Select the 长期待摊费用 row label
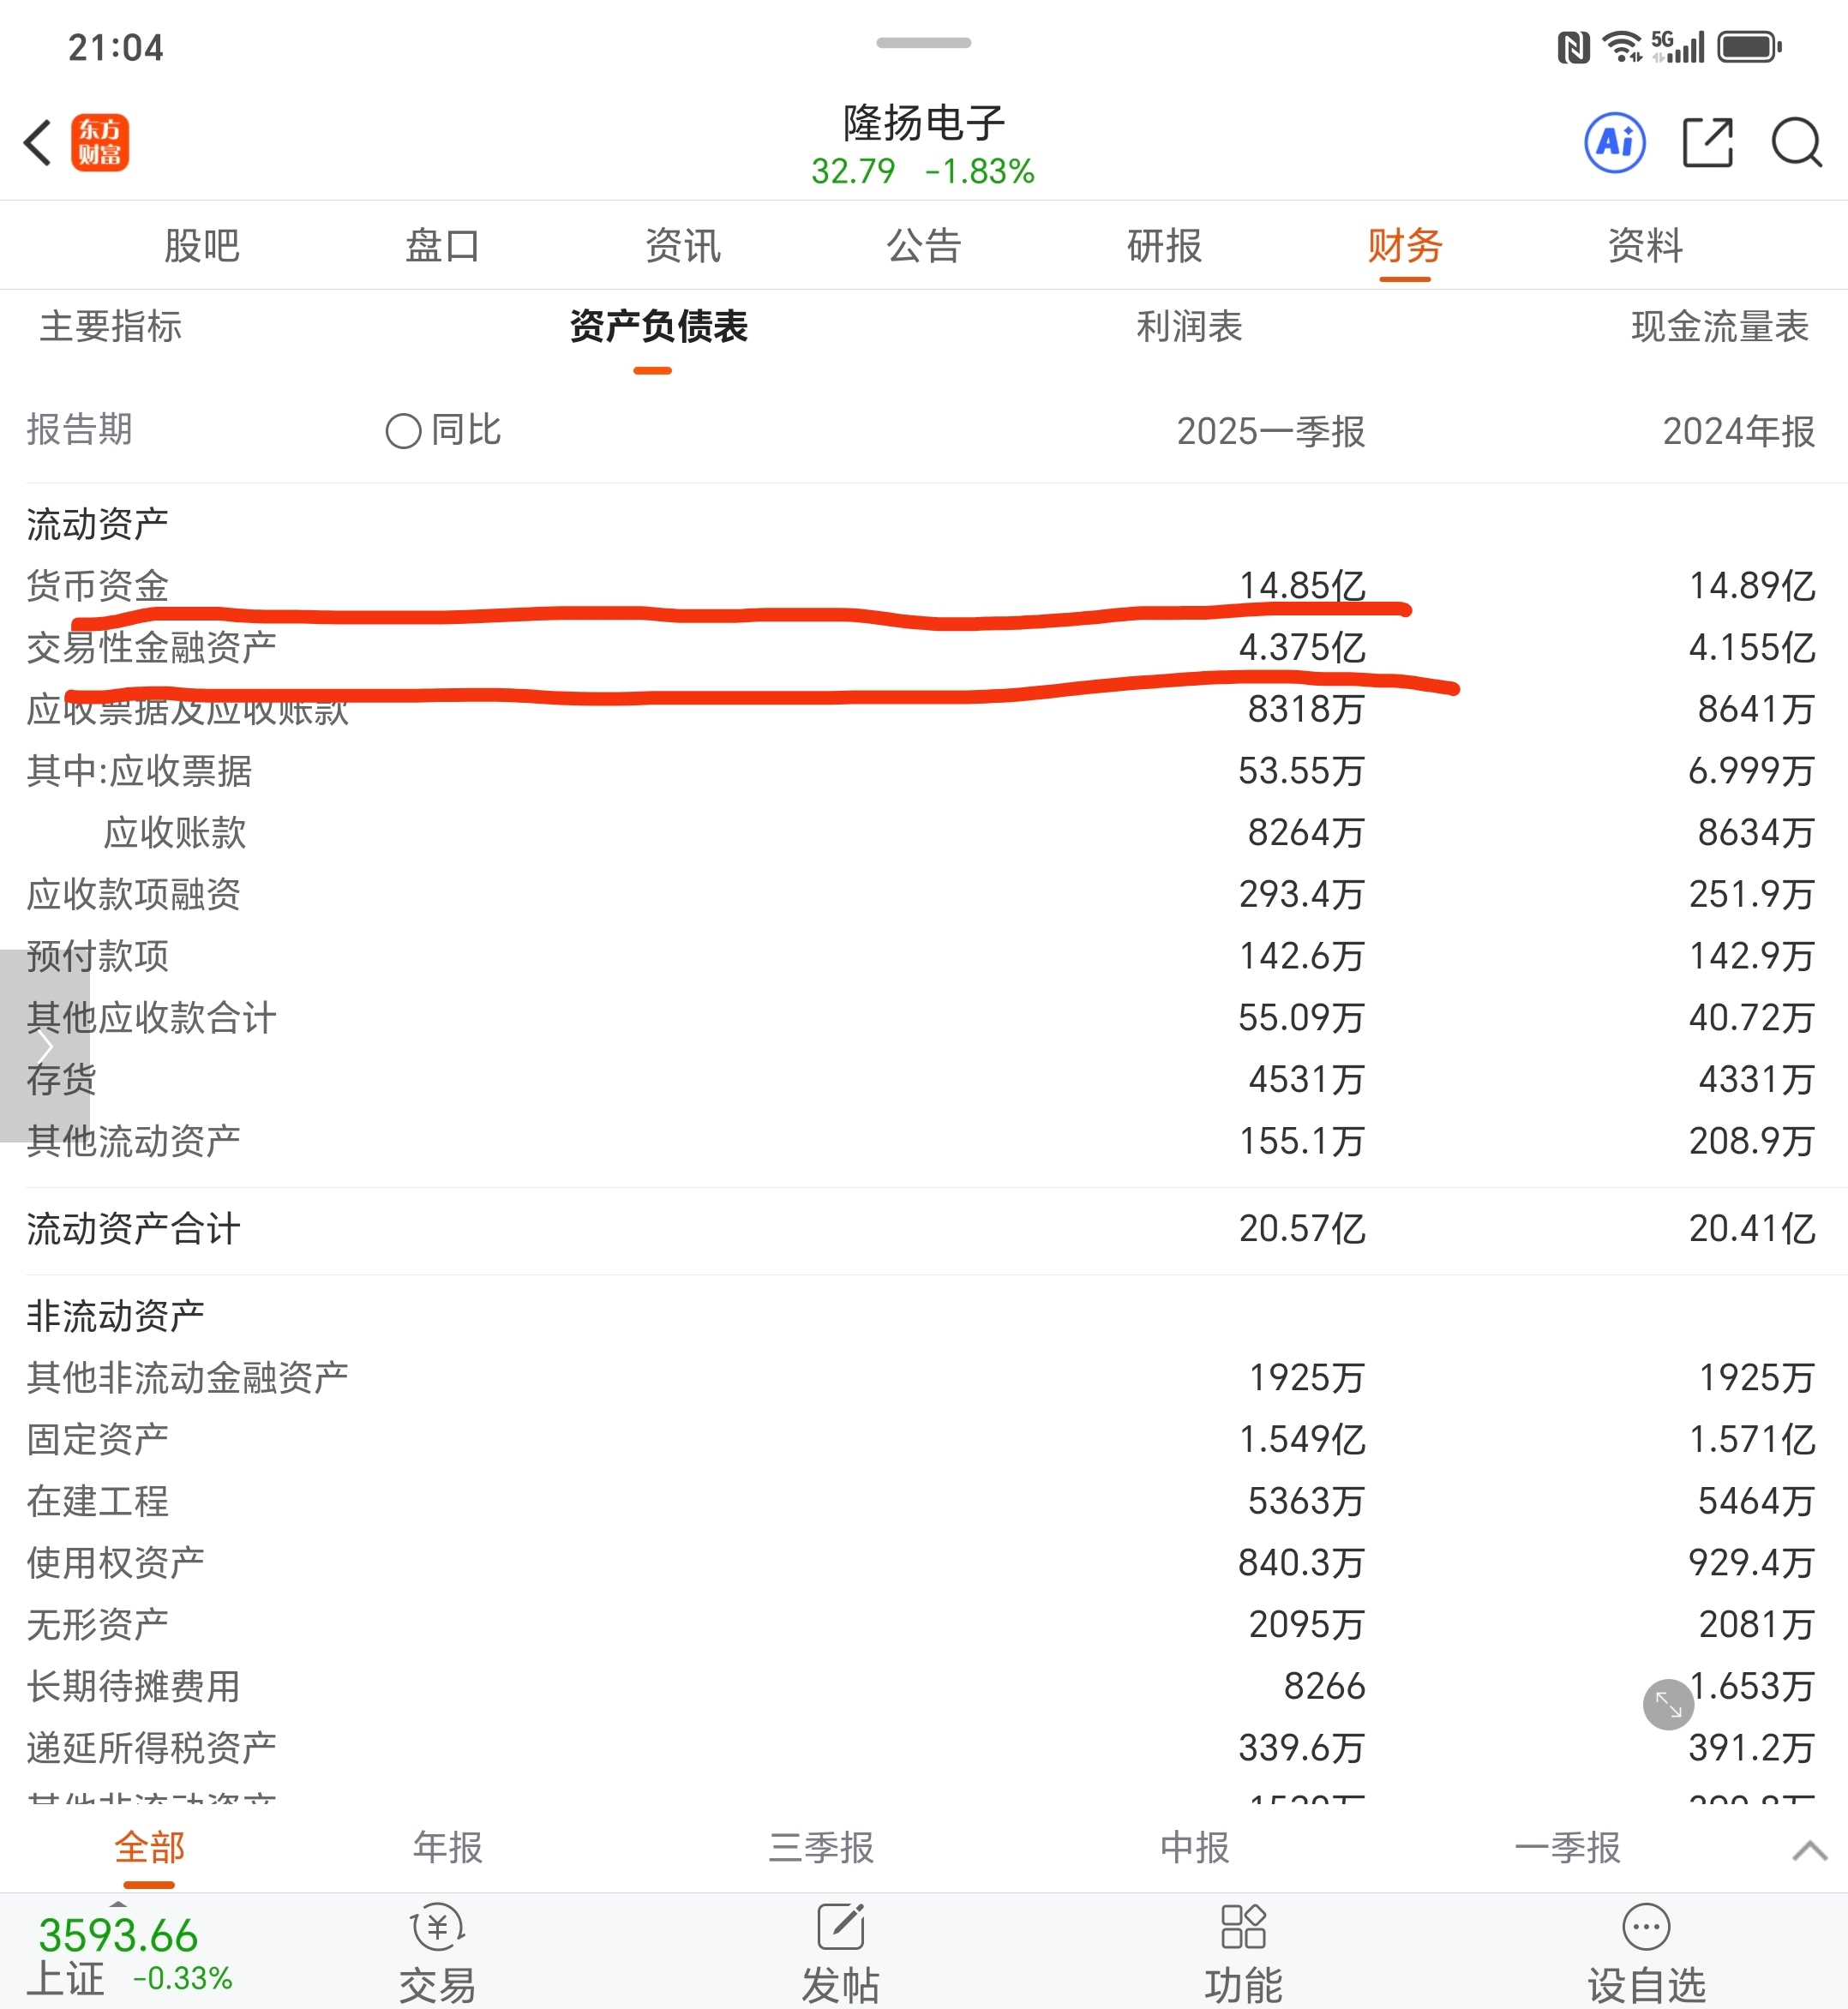Image resolution: width=1848 pixels, height=2009 pixels. coord(134,1686)
